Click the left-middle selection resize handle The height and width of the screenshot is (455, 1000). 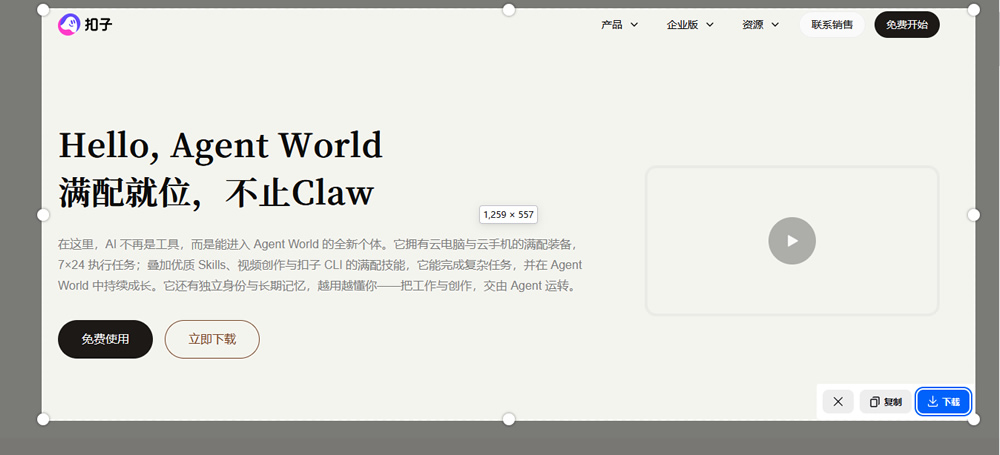click(43, 215)
